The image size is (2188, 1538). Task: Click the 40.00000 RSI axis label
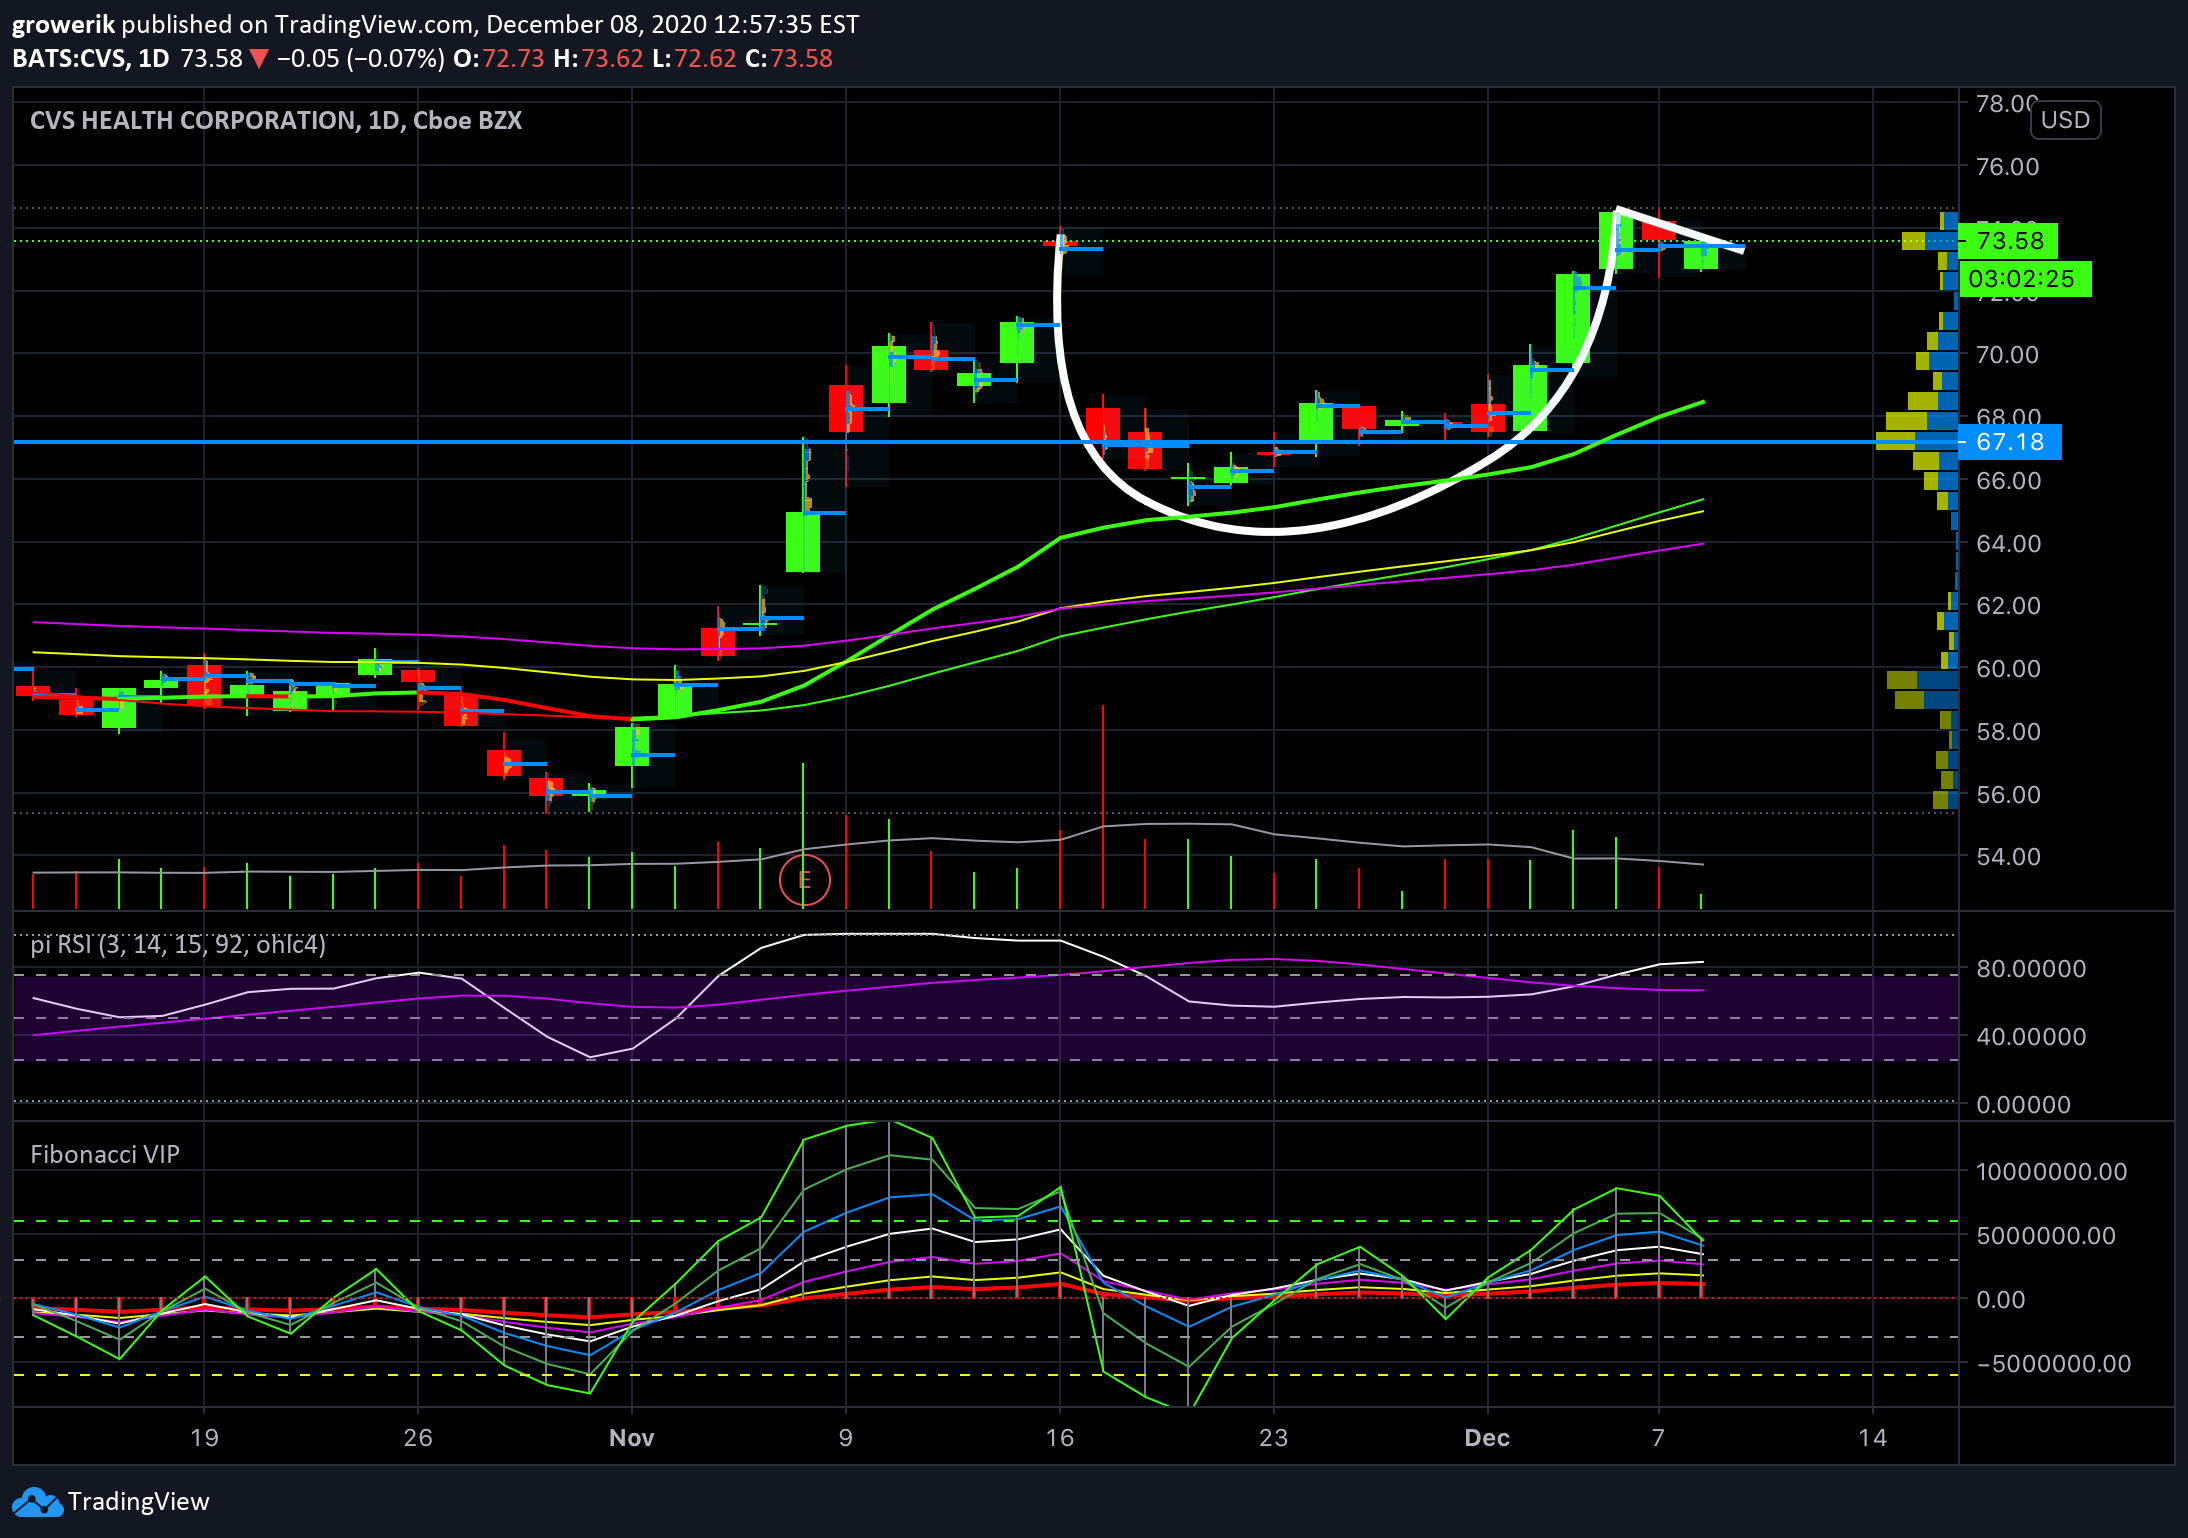(x=2031, y=1037)
